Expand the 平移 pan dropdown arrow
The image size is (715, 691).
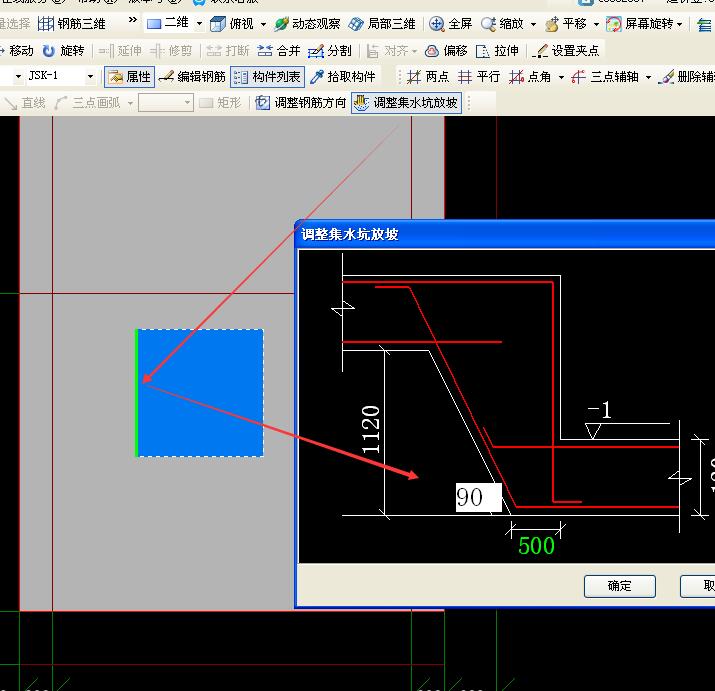coord(596,24)
